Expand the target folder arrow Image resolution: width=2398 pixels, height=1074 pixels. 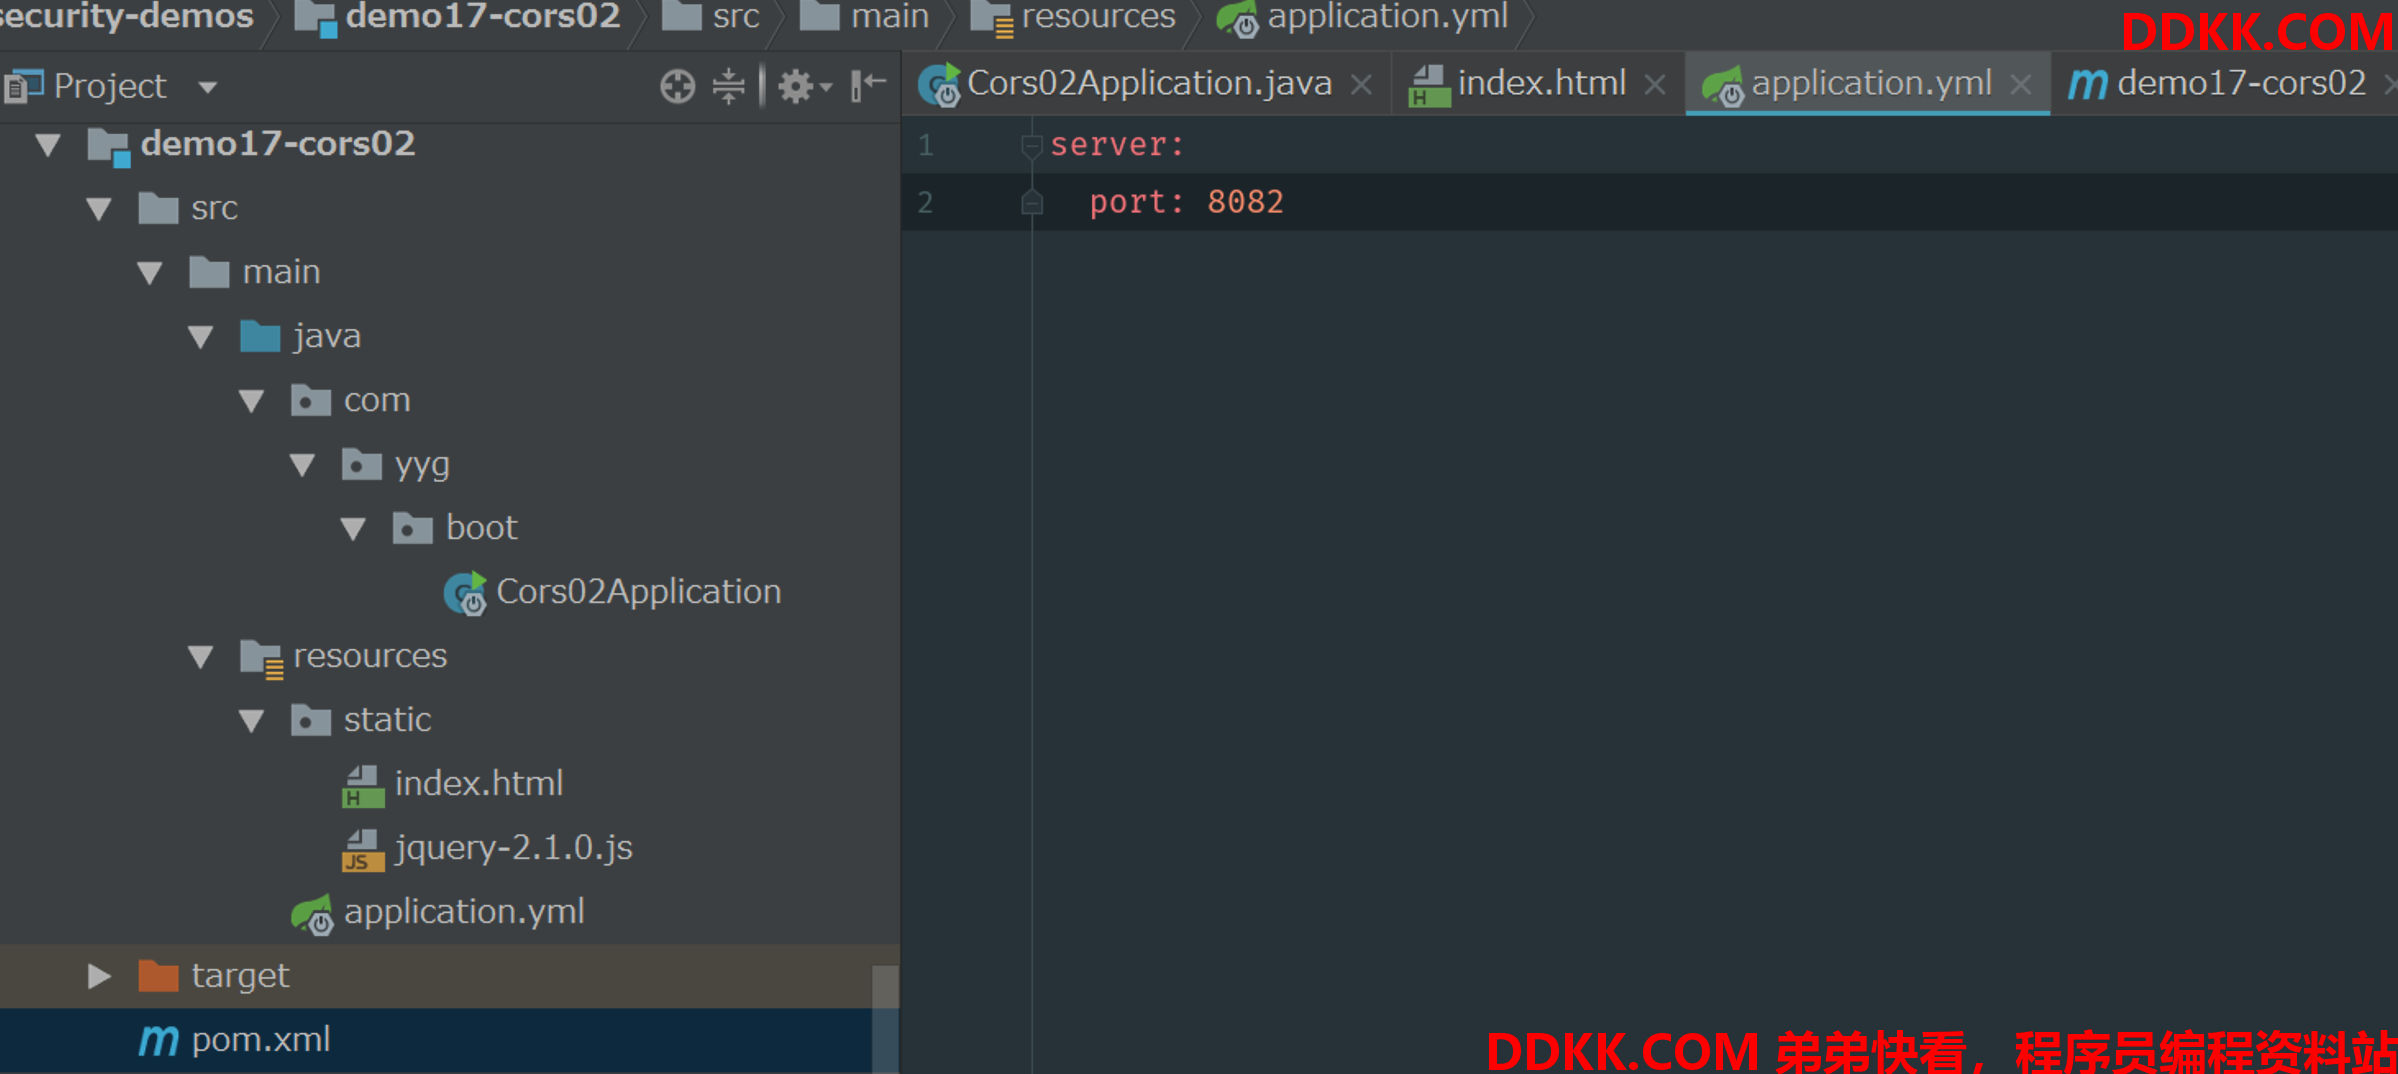pyautogui.click(x=98, y=976)
